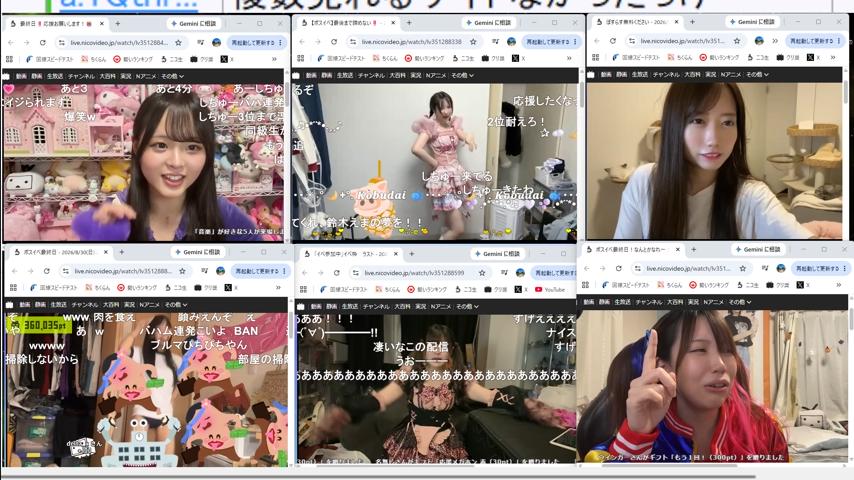Reload the ボスイベ最終日！なんとかなれー window
Screen dimensions: 854x480
pos(619,268)
